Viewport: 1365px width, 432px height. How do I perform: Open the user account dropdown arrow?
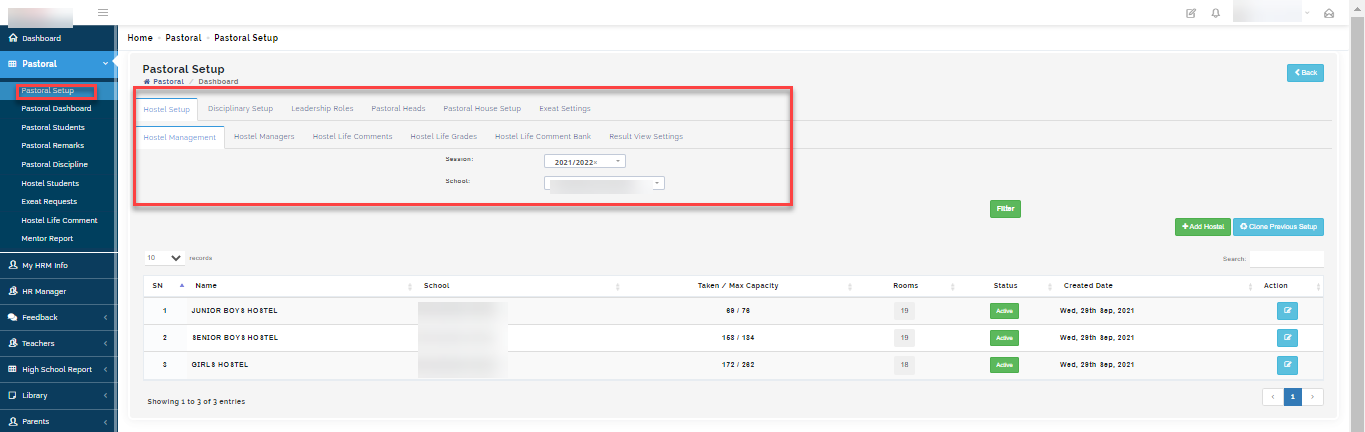[1307, 13]
